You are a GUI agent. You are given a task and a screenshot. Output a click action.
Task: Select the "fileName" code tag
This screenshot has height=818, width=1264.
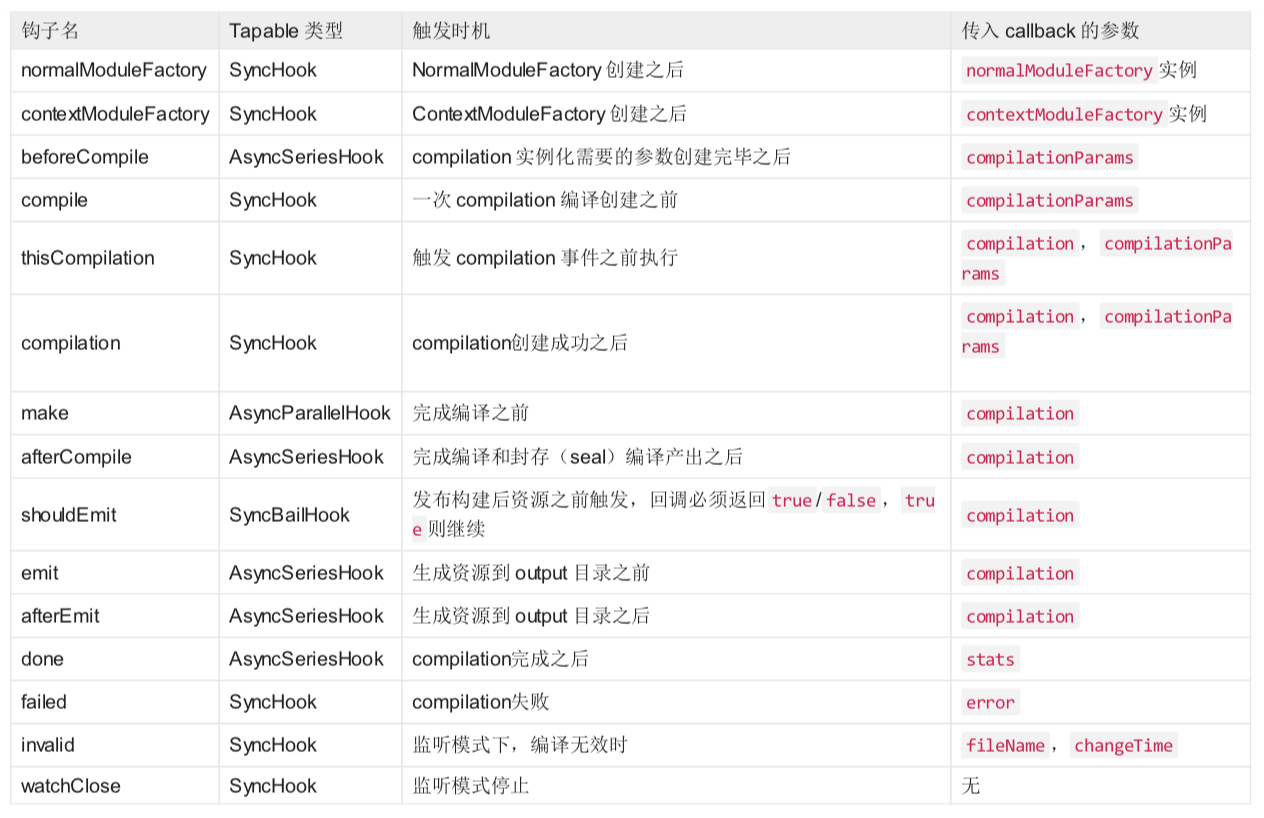pyautogui.click(x=1005, y=746)
